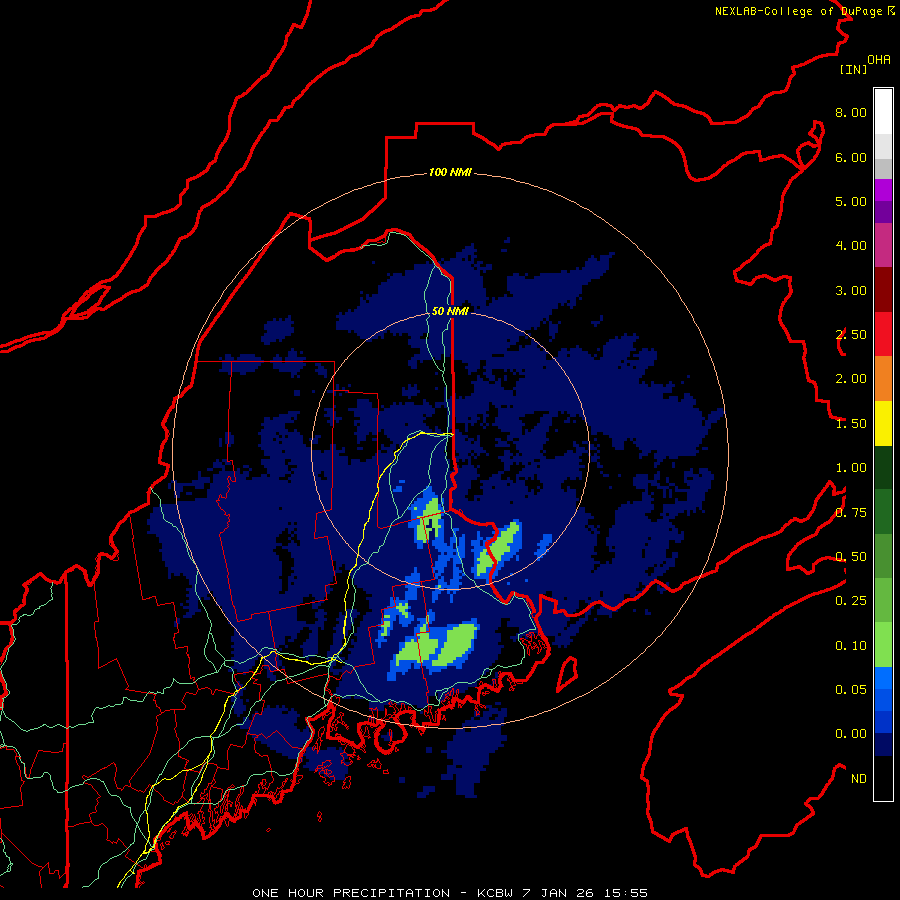Click the ONE HOUR PRECIPITATION title text
Image resolution: width=900 pixels, height=900 pixels.
coord(351,893)
